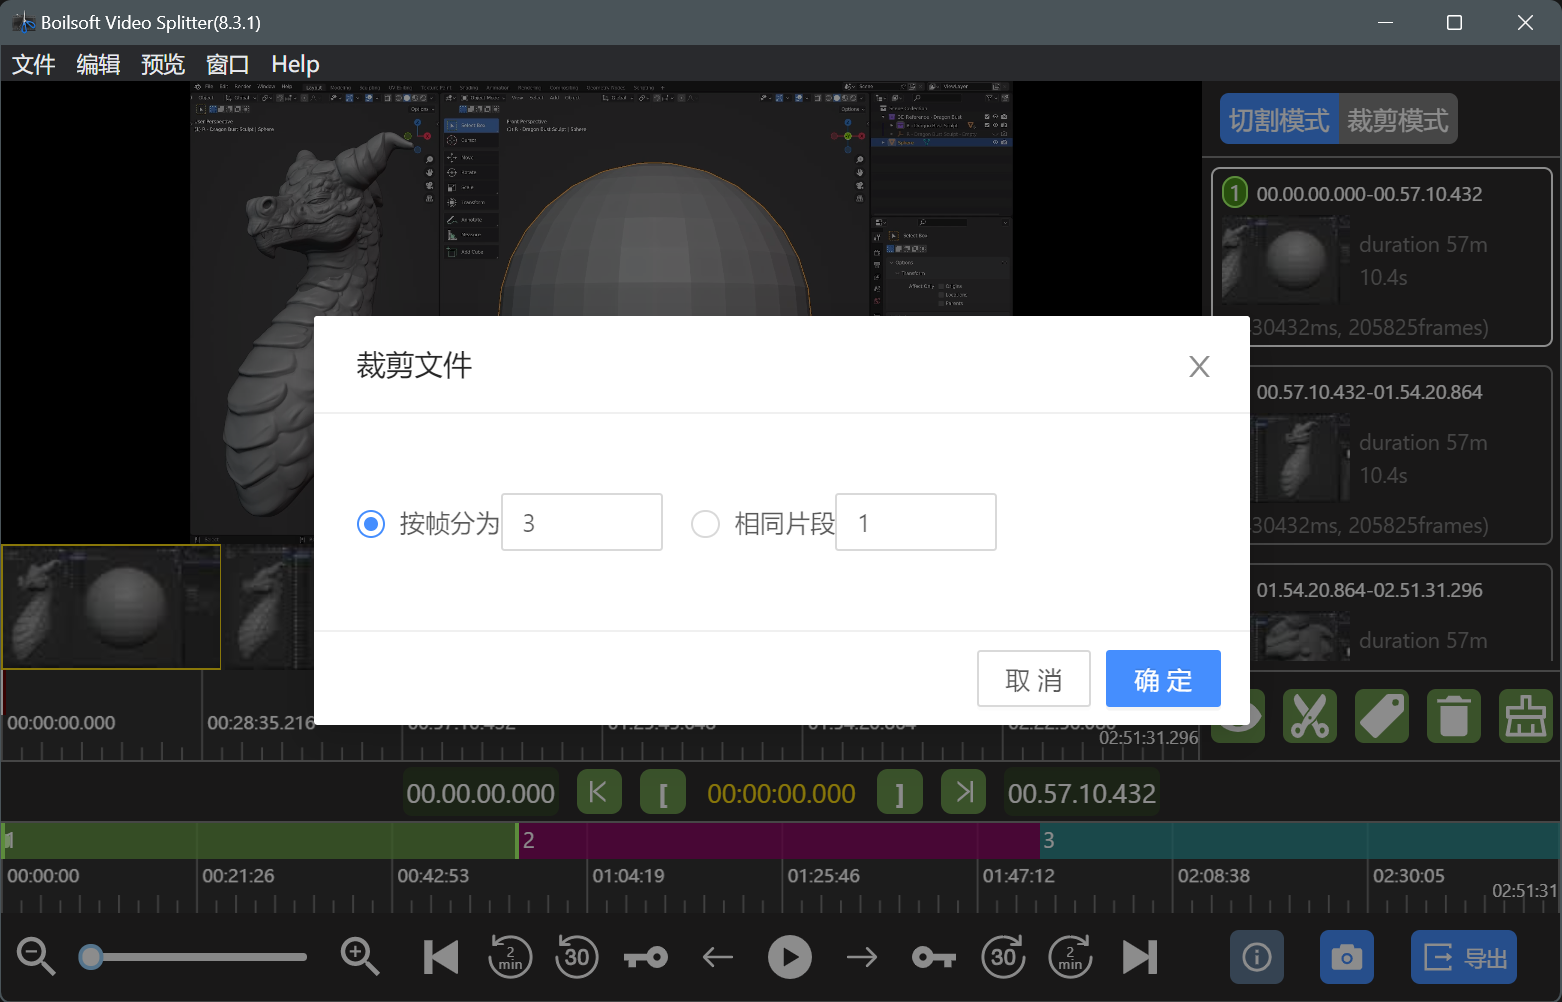Open the 预览 menu
1562x1002 pixels.
point(163,64)
